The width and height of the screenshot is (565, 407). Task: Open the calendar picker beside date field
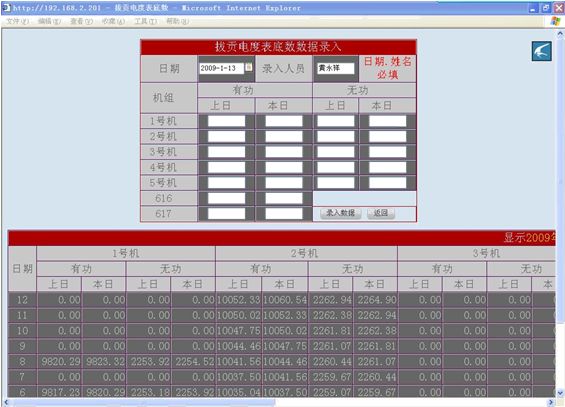pos(249,67)
